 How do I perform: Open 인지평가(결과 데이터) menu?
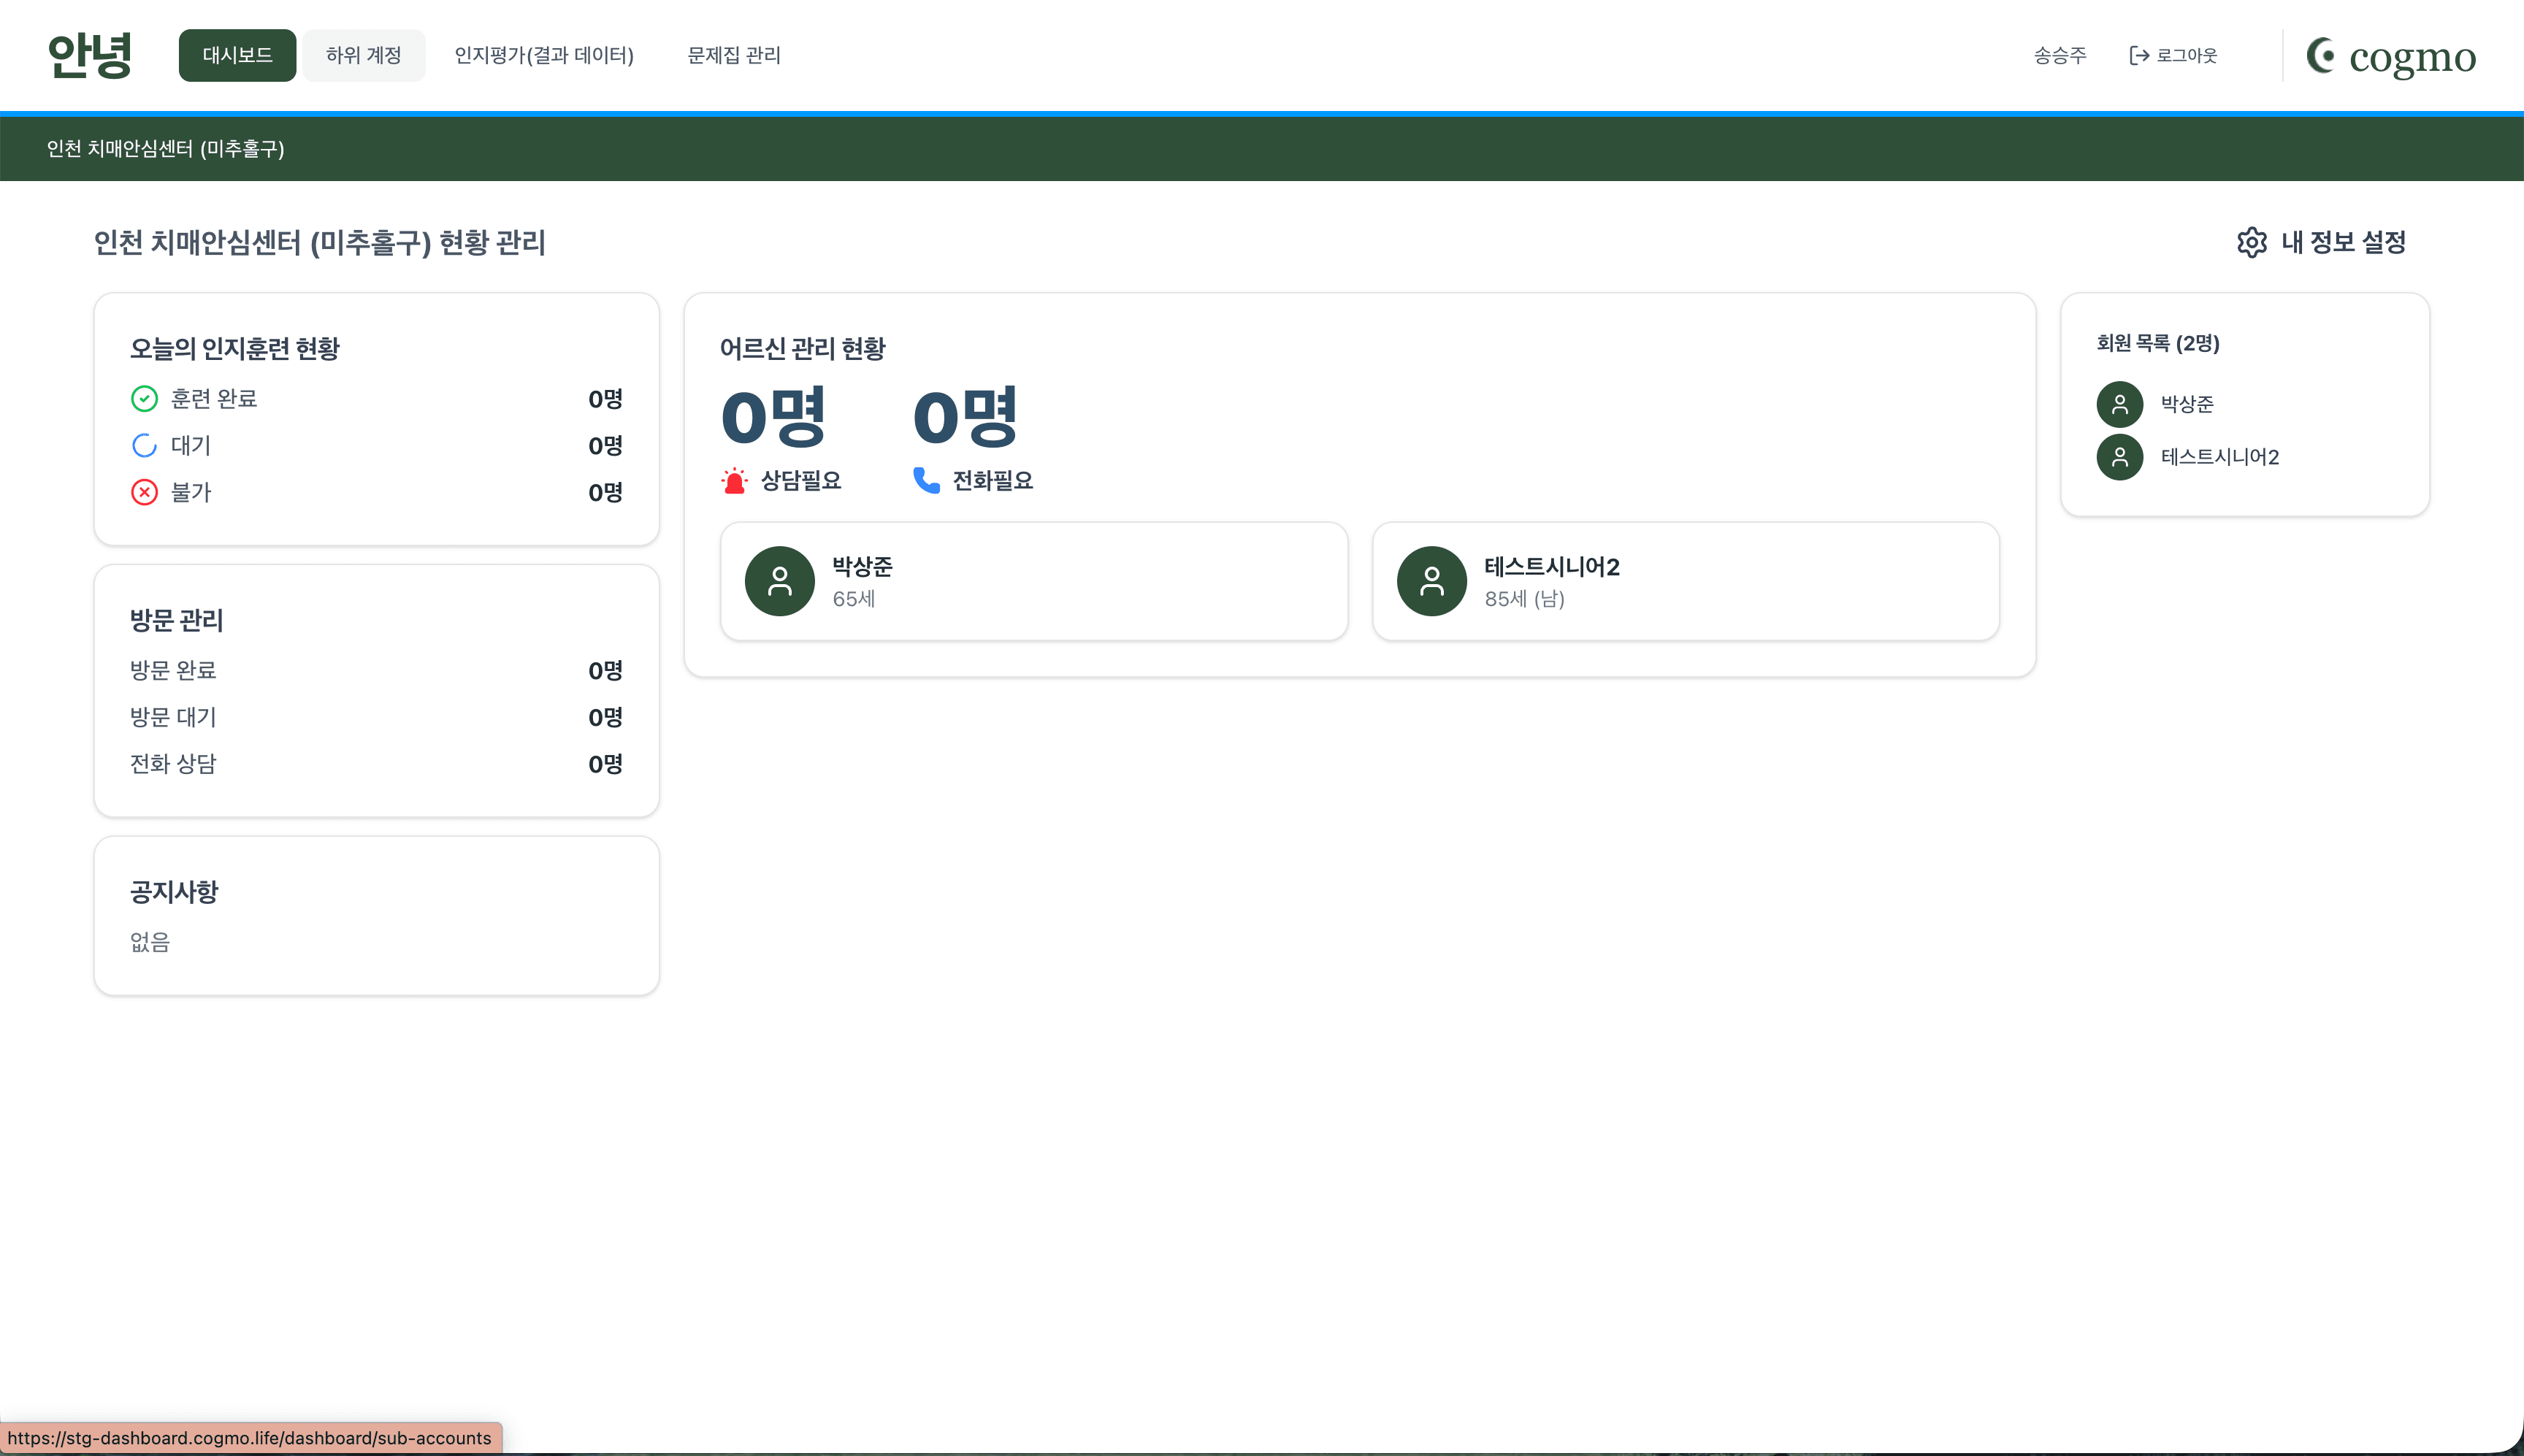click(544, 55)
